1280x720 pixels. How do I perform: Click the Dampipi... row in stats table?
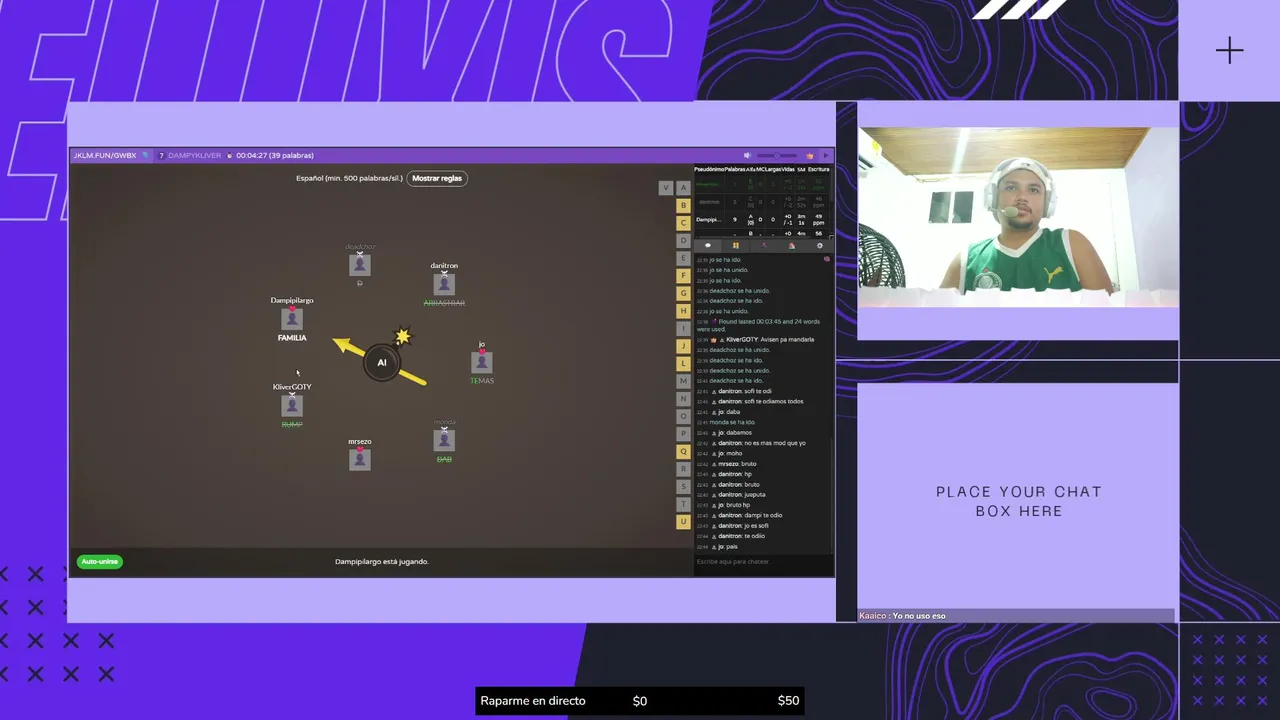pyautogui.click(x=764, y=219)
